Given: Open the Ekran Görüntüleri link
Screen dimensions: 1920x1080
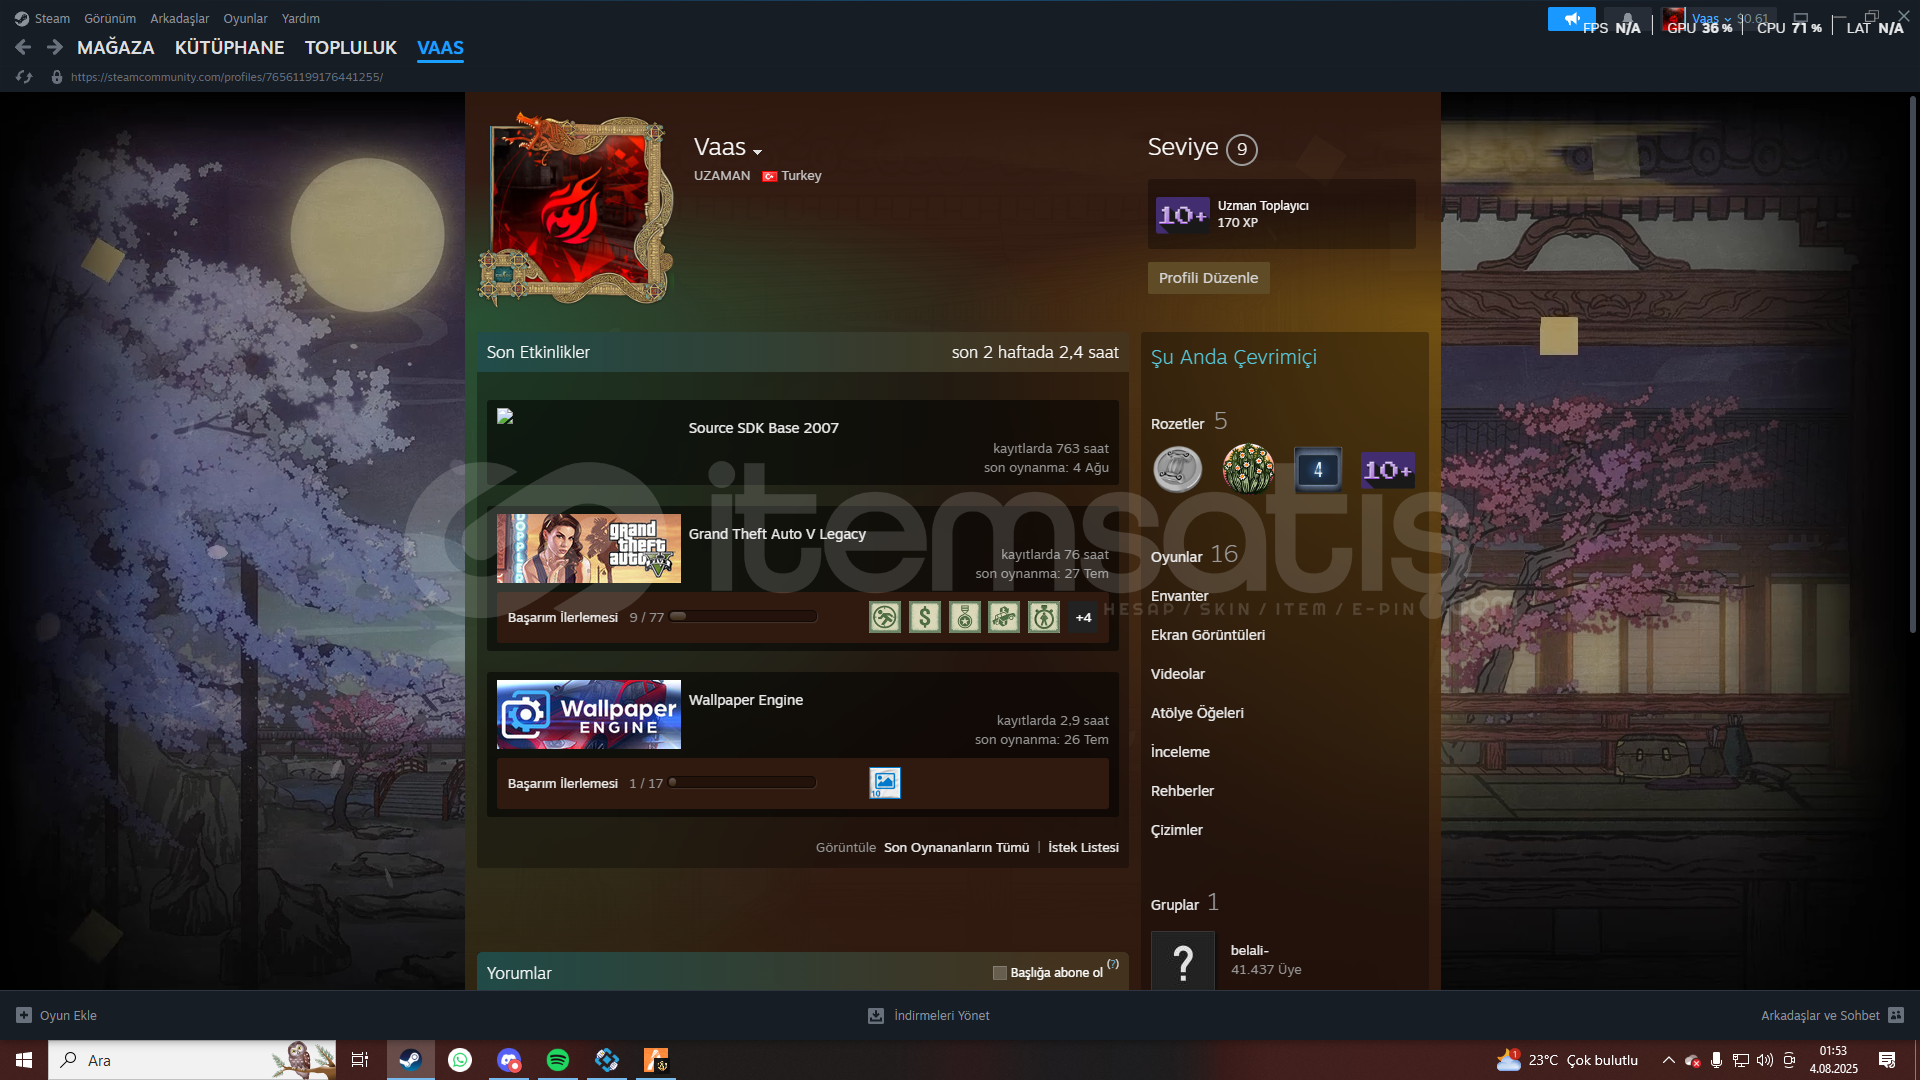Looking at the screenshot, I should (1208, 635).
